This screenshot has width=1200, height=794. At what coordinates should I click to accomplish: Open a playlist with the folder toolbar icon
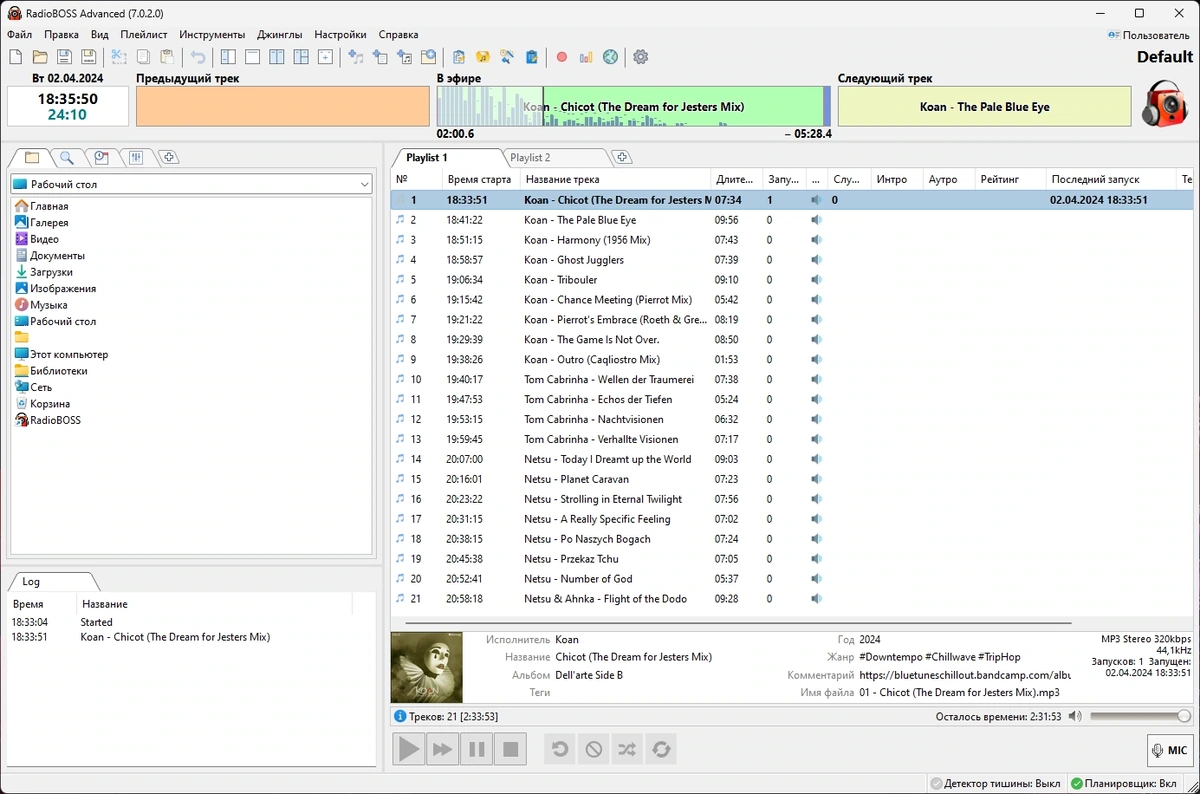pyautogui.click(x=40, y=57)
